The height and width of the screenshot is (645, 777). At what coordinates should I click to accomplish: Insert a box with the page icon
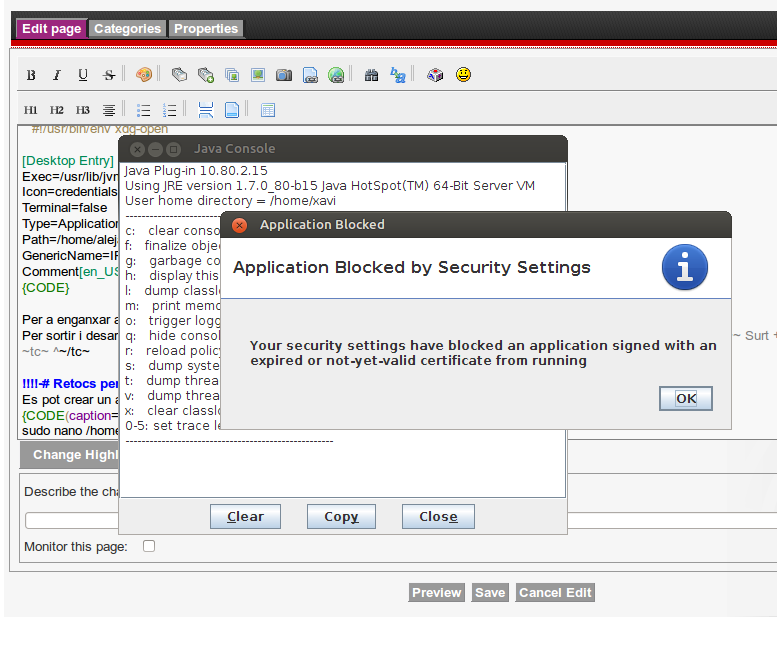point(232,110)
